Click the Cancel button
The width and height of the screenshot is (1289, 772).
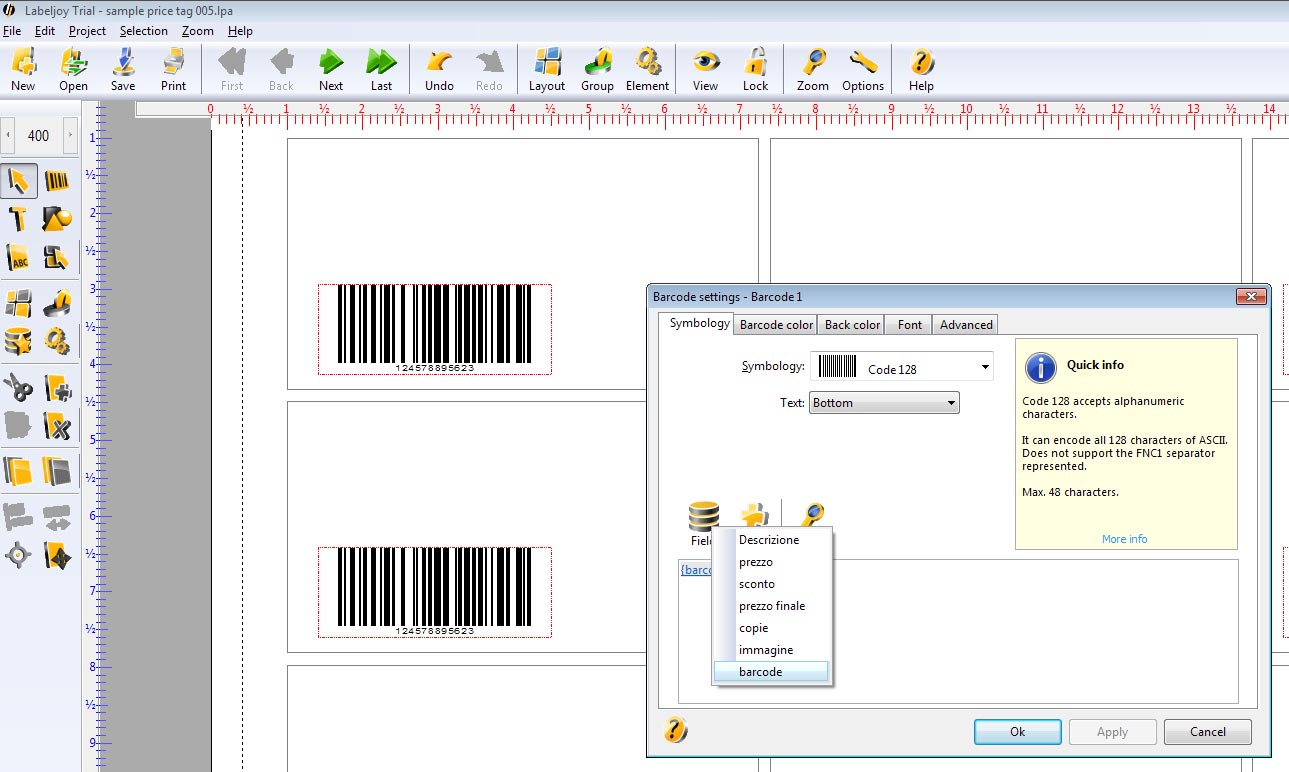[x=1208, y=732]
